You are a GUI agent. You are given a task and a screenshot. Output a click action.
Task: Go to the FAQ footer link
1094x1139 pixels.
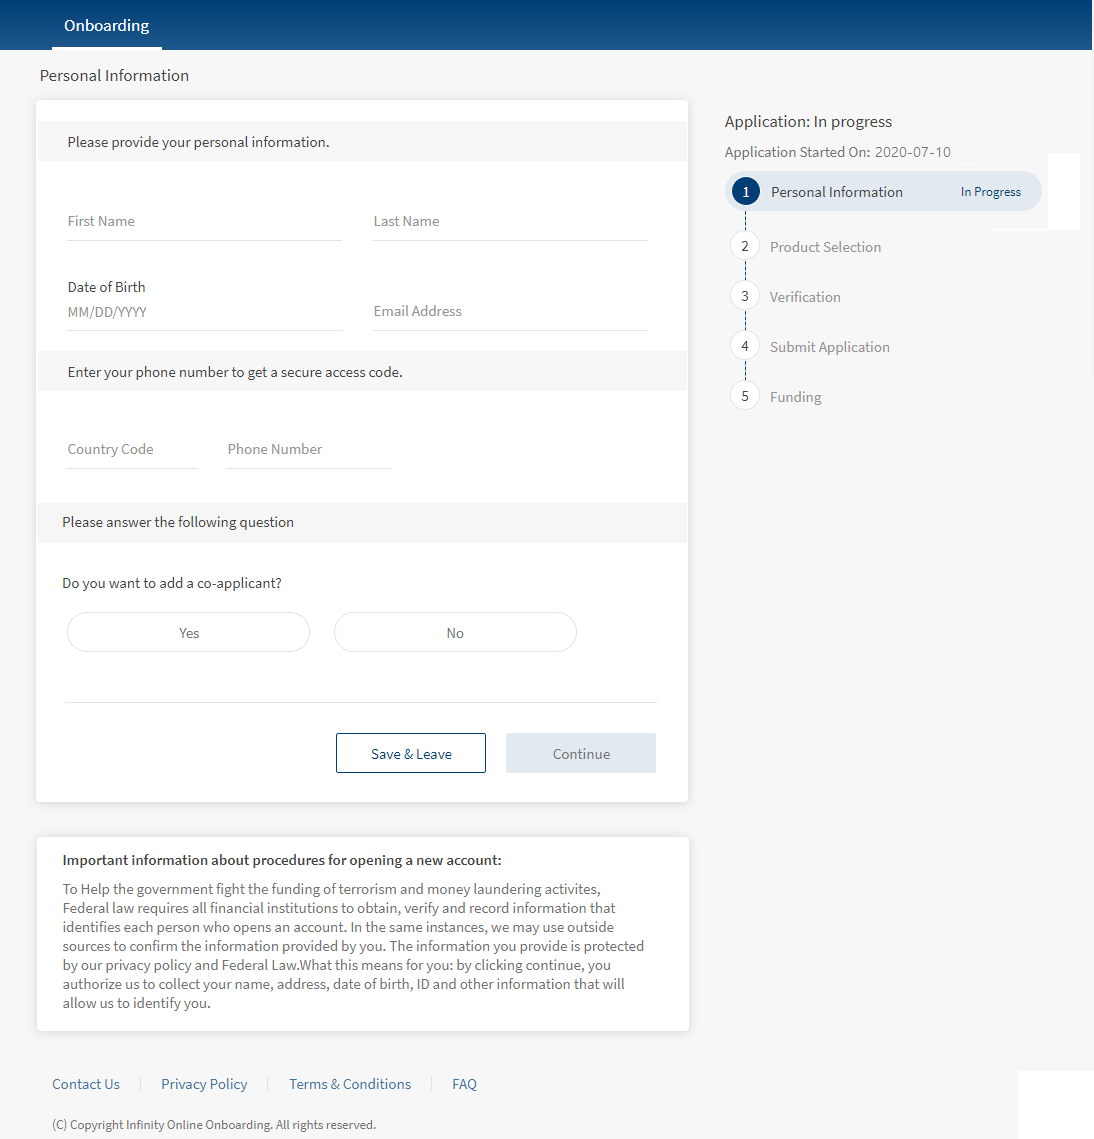pos(464,1084)
